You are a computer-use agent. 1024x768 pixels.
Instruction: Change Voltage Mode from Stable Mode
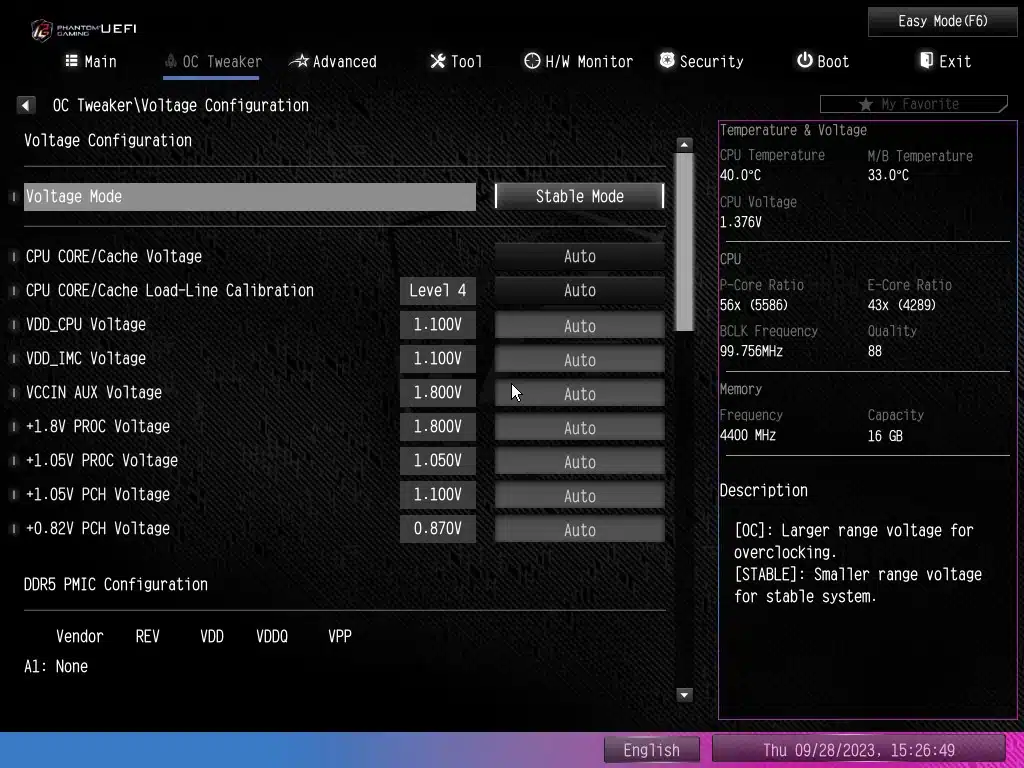[579, 197]
